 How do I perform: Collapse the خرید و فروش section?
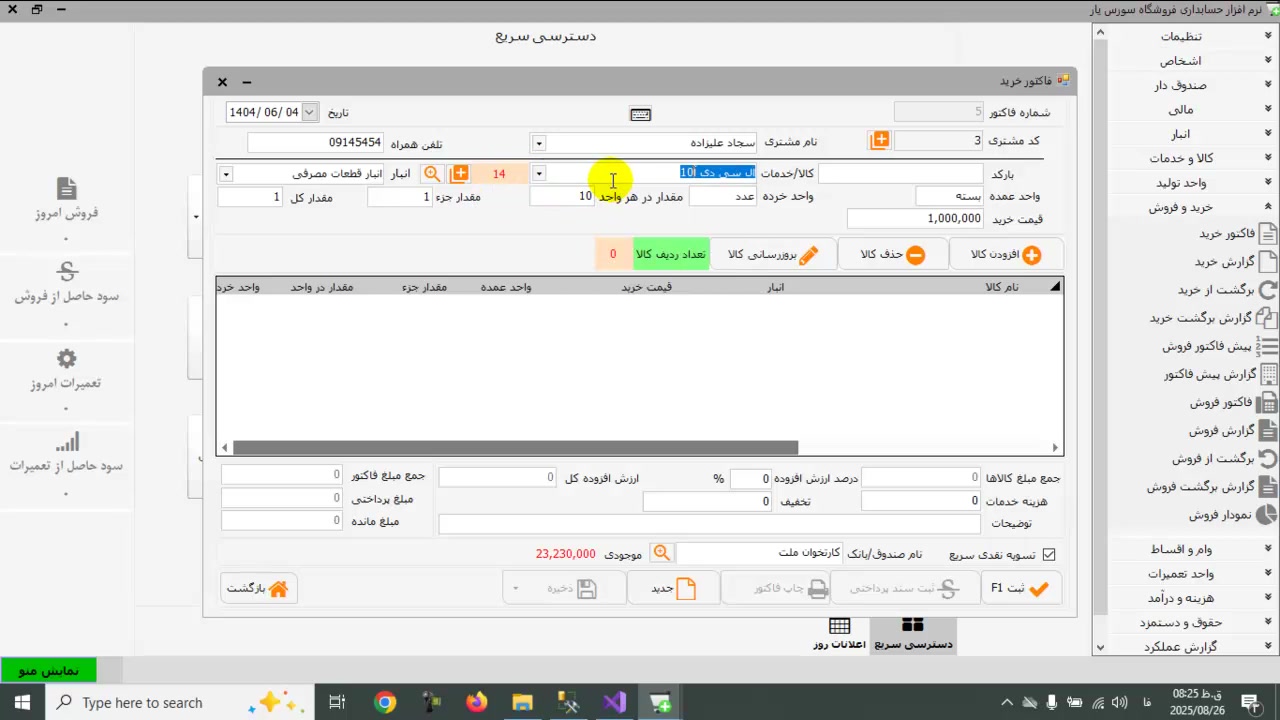tap(1188, 207)
